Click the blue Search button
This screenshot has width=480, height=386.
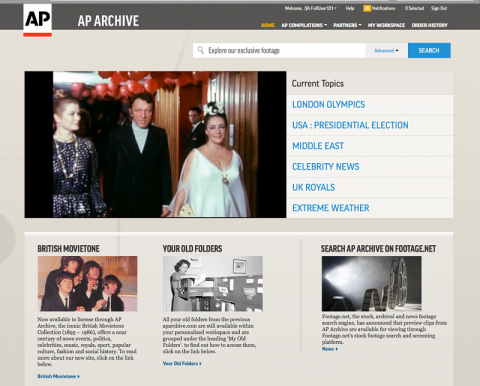point(429,50)
